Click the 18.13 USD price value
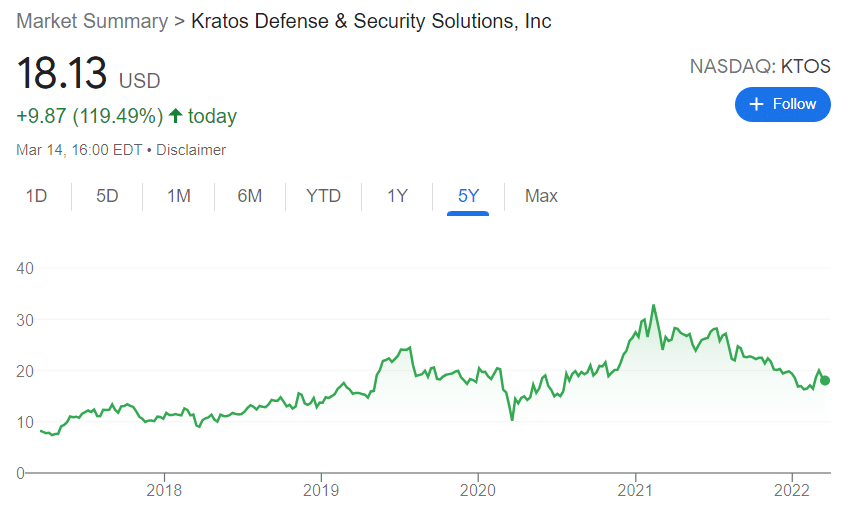The width and height of the screenshot is (851, 520). pos(88,73)
